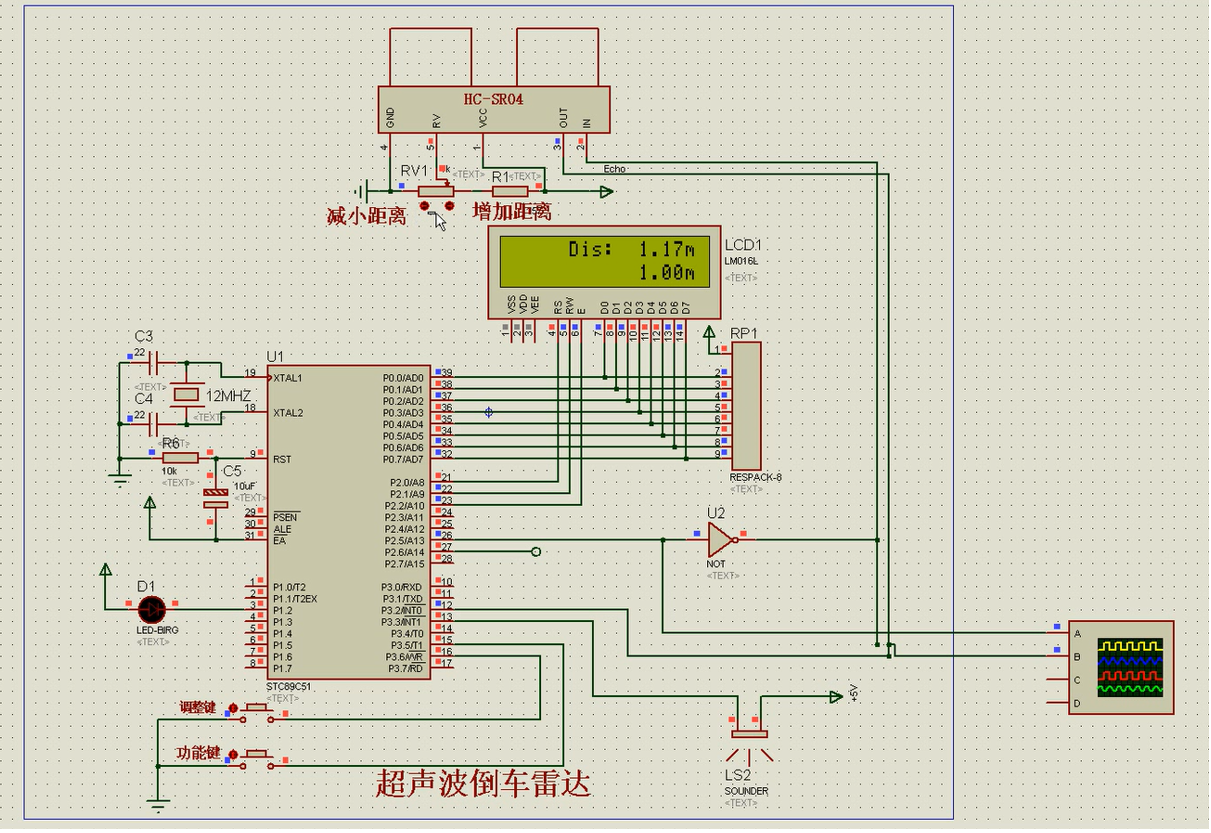1211x833 pixels.
Task: Select the RP1 resistor pack body
Action: click(x=746, y=406)
